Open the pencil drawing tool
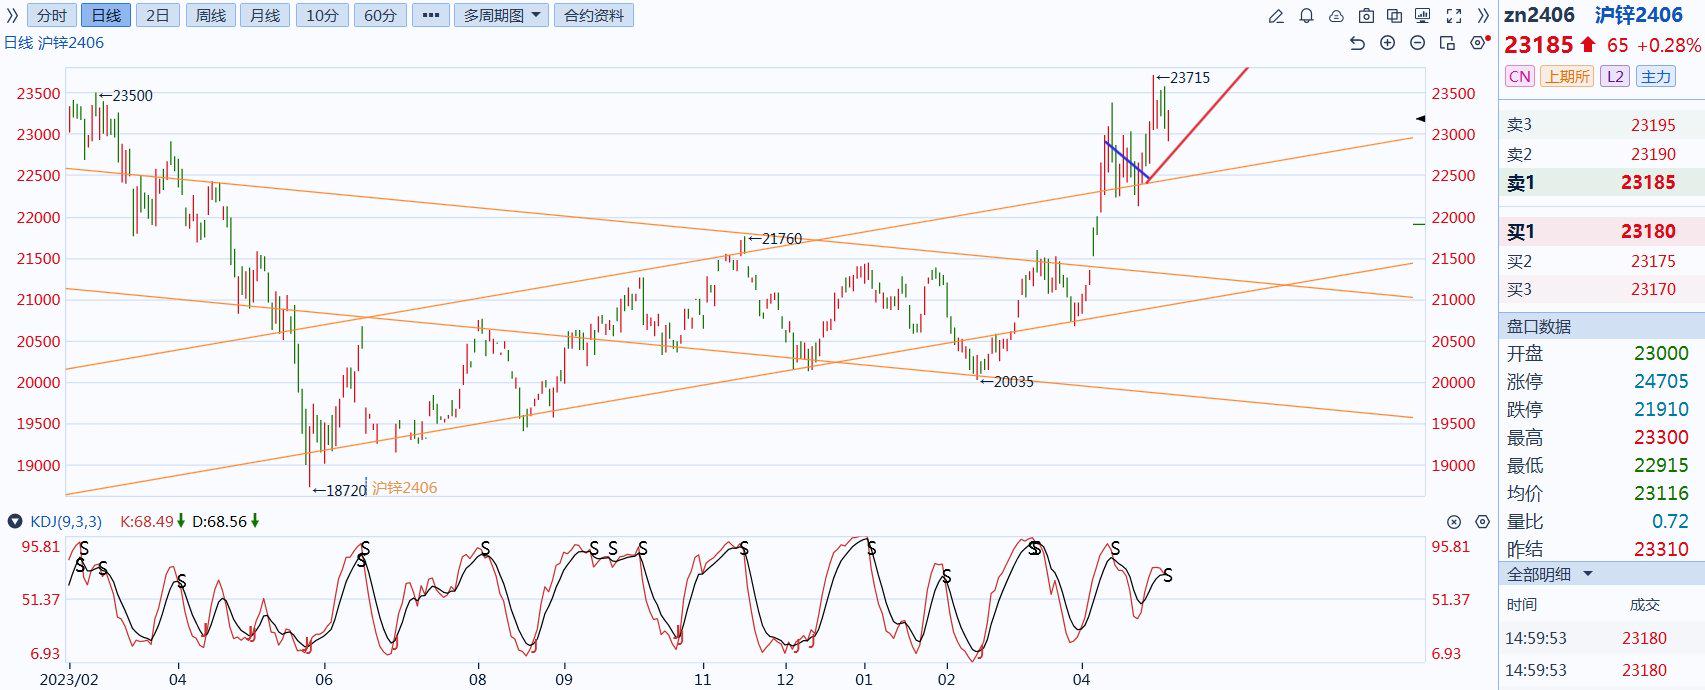Screen dimensions: 1705x690 [1276, 16]
